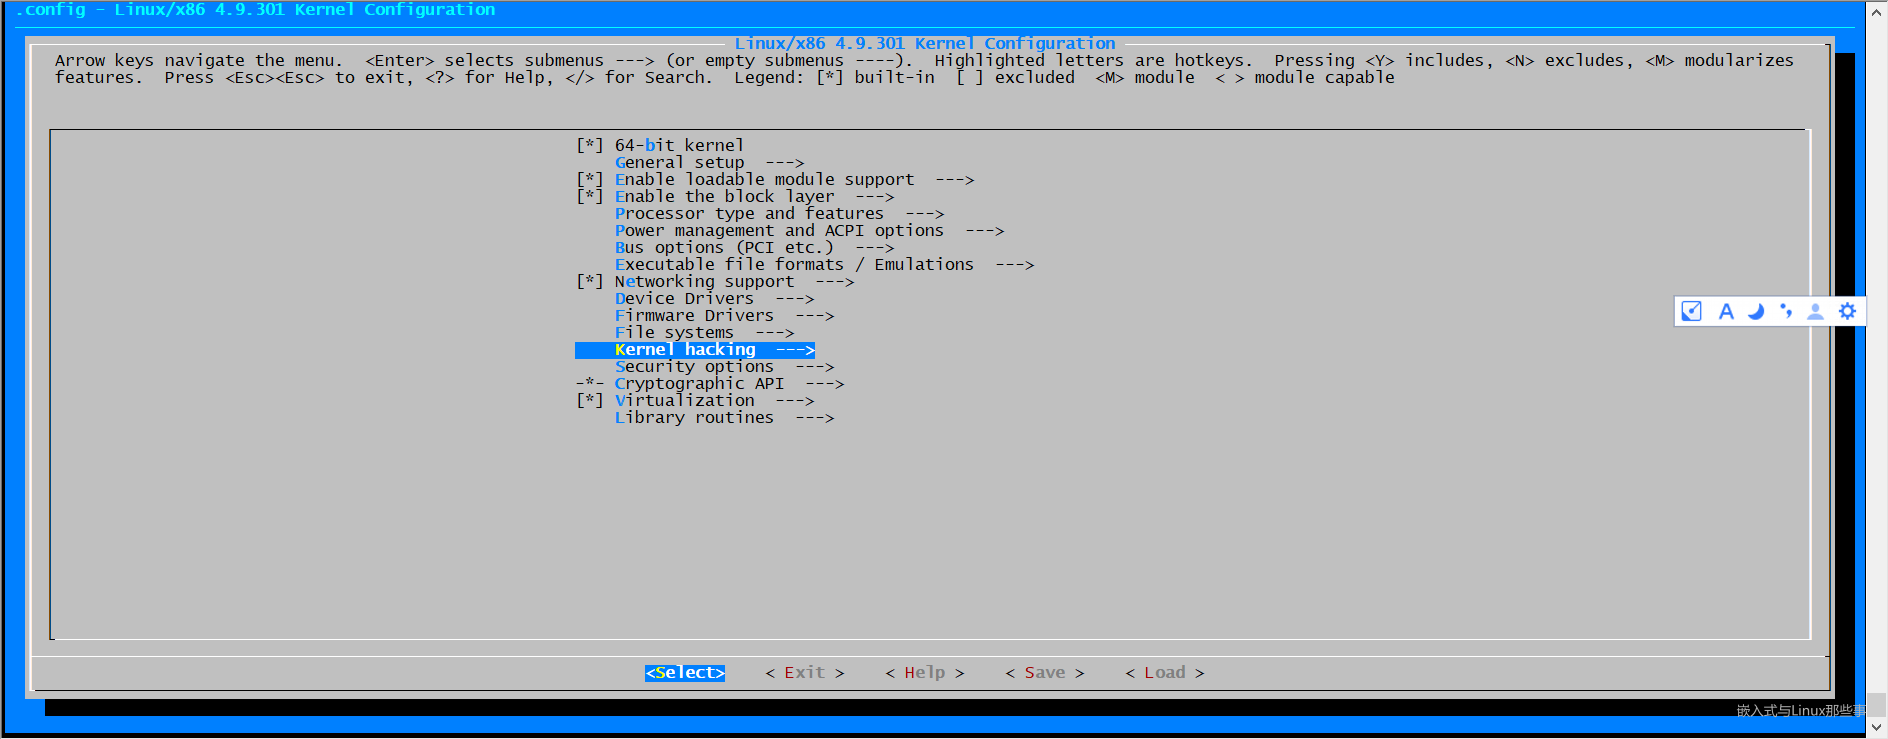
Task: Open the Help button in the bottom bar
Action: click(924, 673)
